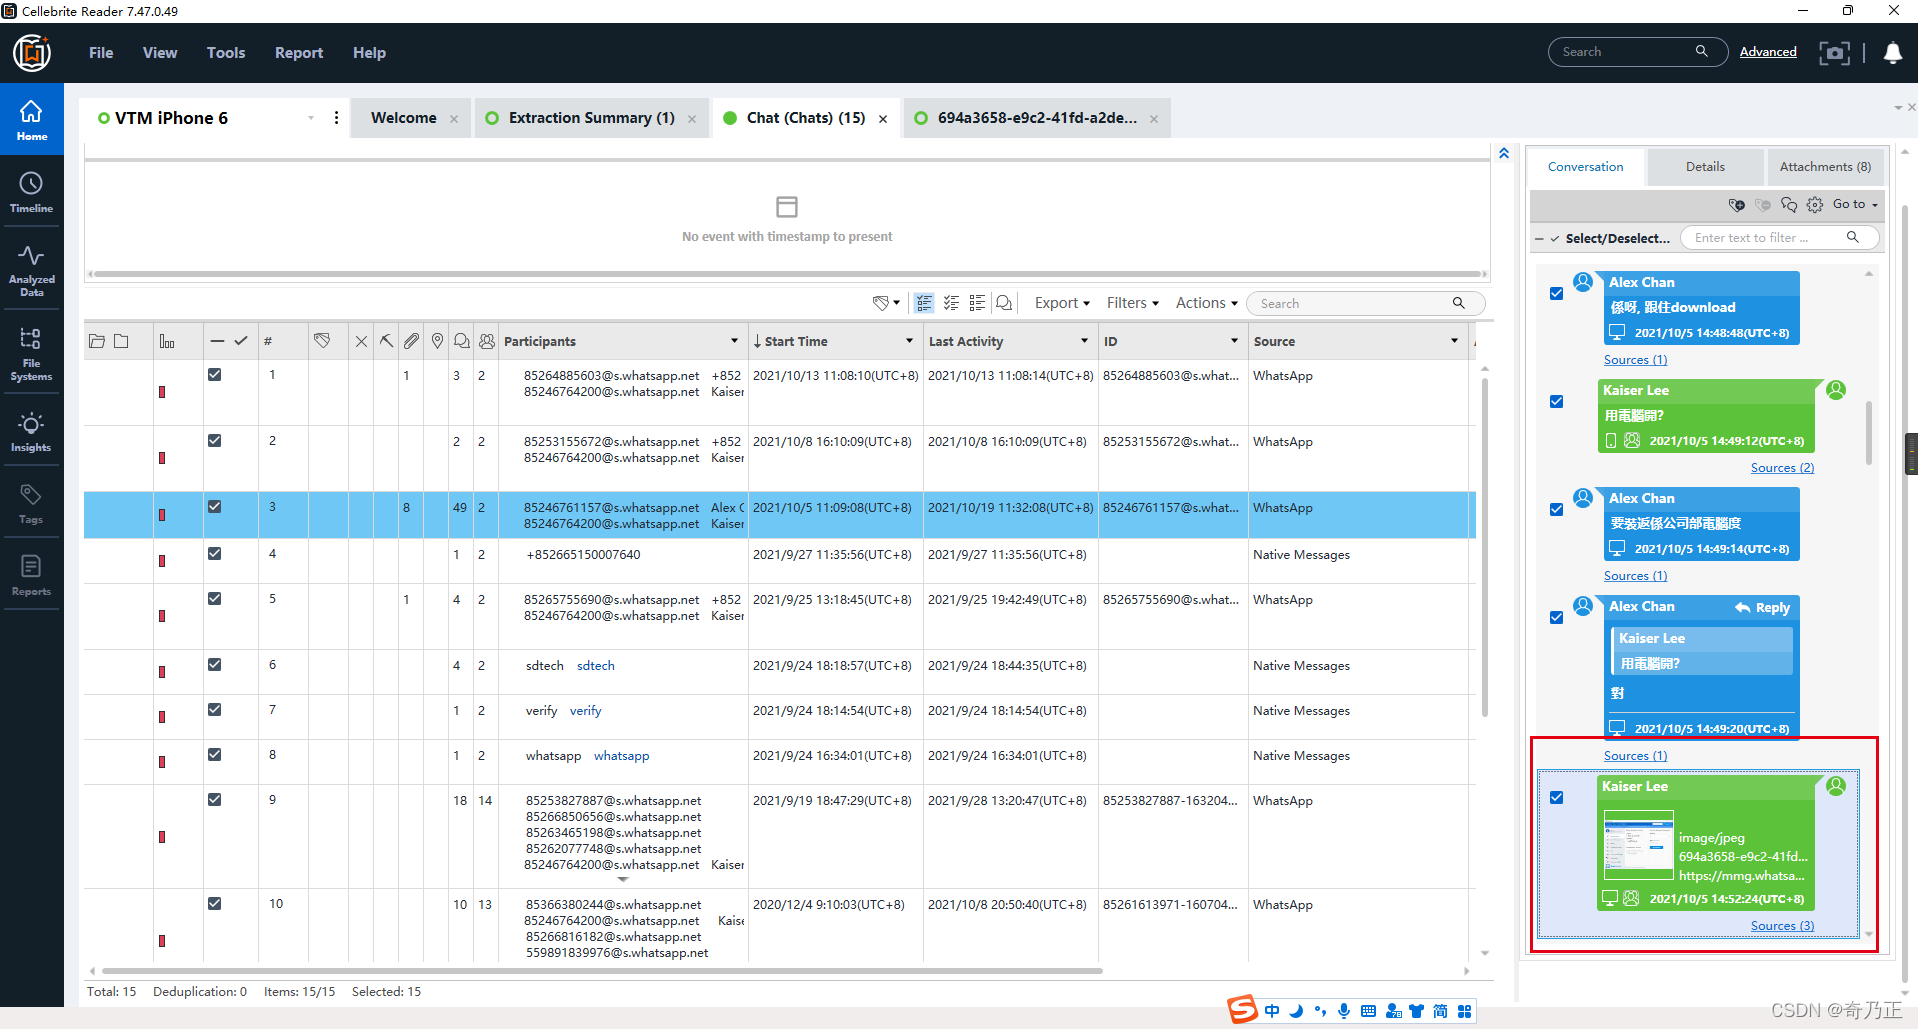Open File Systems section
This screenshot has height=1029, width=1918.
click(x=31, y=353)
